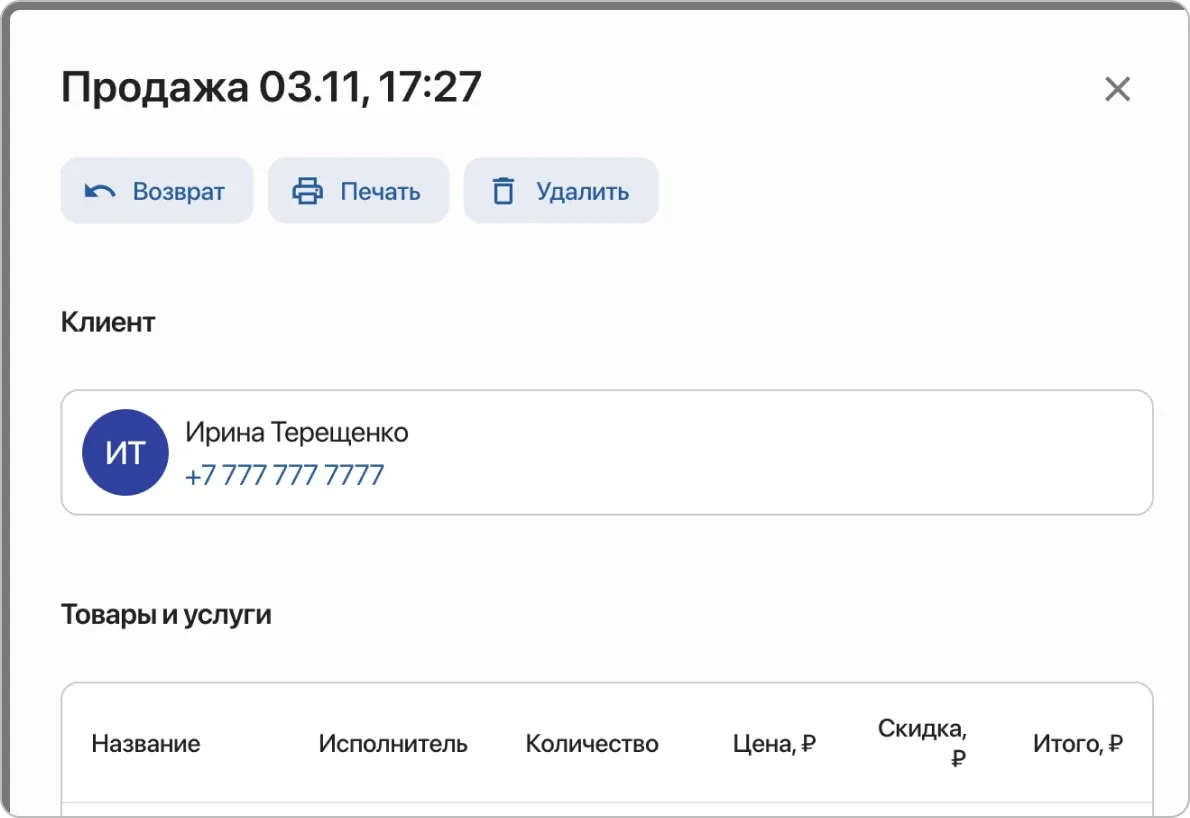This screenshot has width=1190, height=818.
Task: Open the client card for Ирина Терещенко
Action: [x=606, y=452]
